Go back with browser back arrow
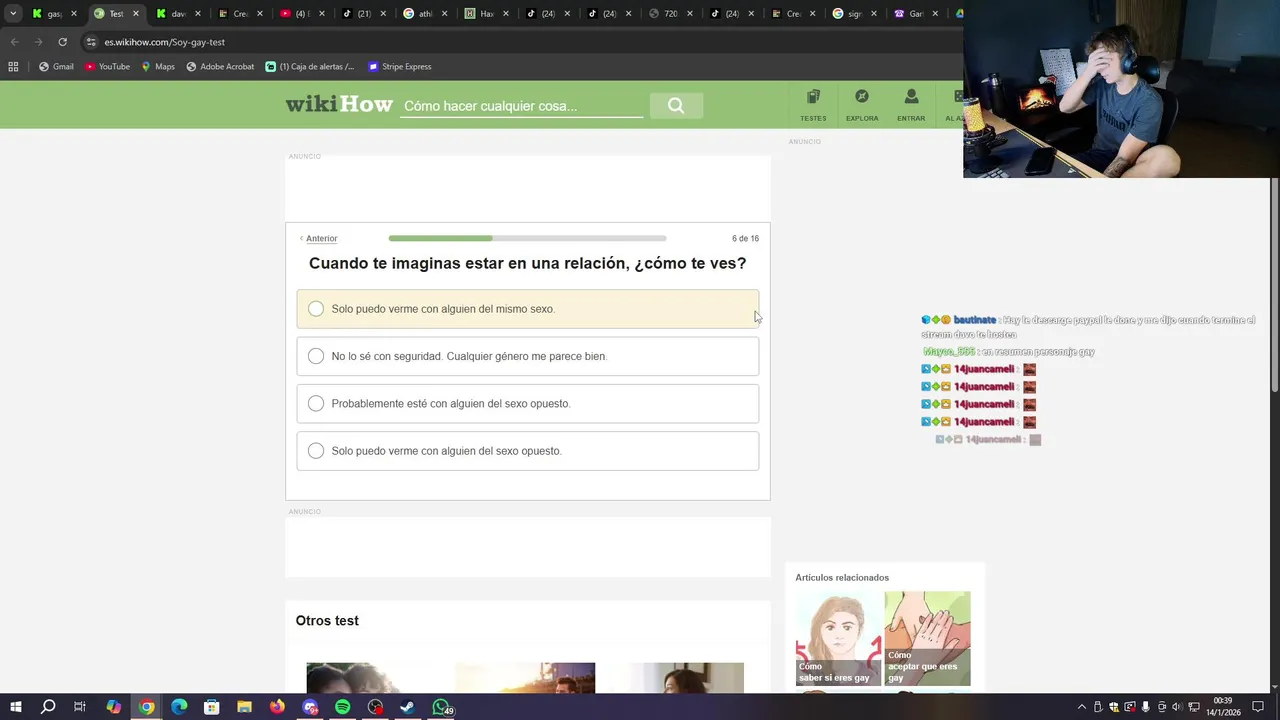The image size is (1280, 720). (14, 42)
